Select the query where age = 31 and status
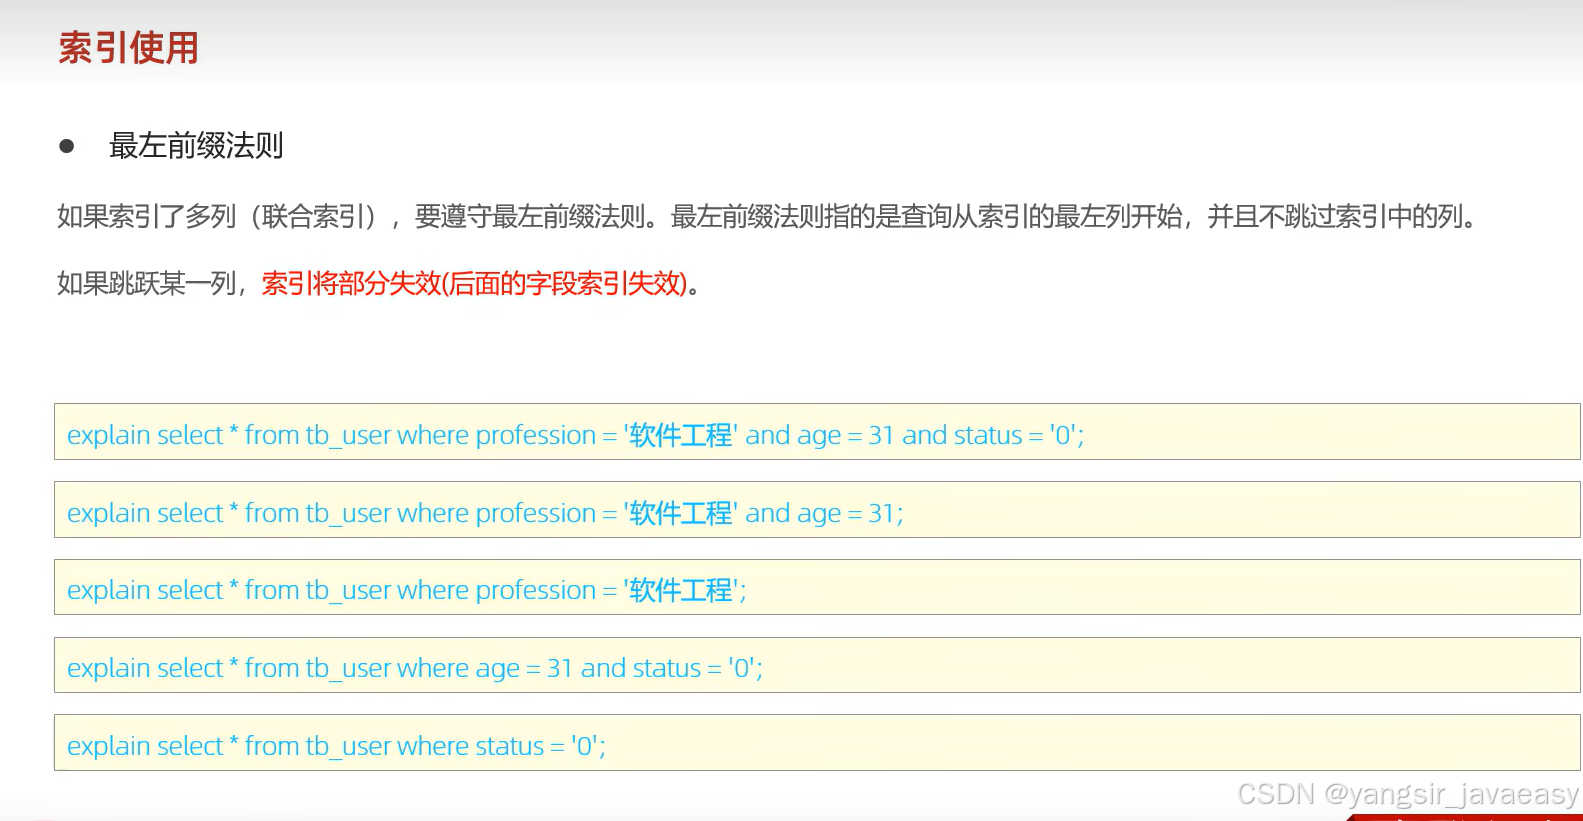The width and height of the screenshot is (1583, 821). (x=817, y=665)
